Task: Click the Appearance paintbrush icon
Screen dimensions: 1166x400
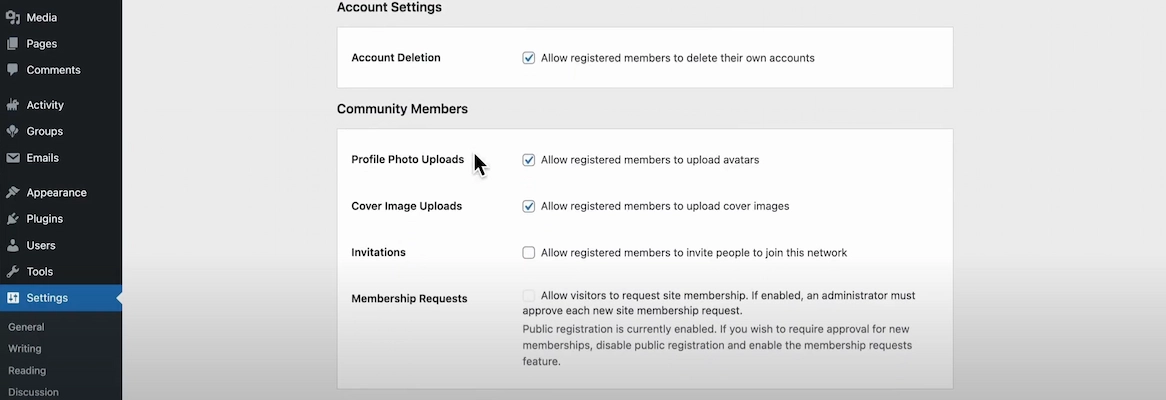Action: [13, 193]
